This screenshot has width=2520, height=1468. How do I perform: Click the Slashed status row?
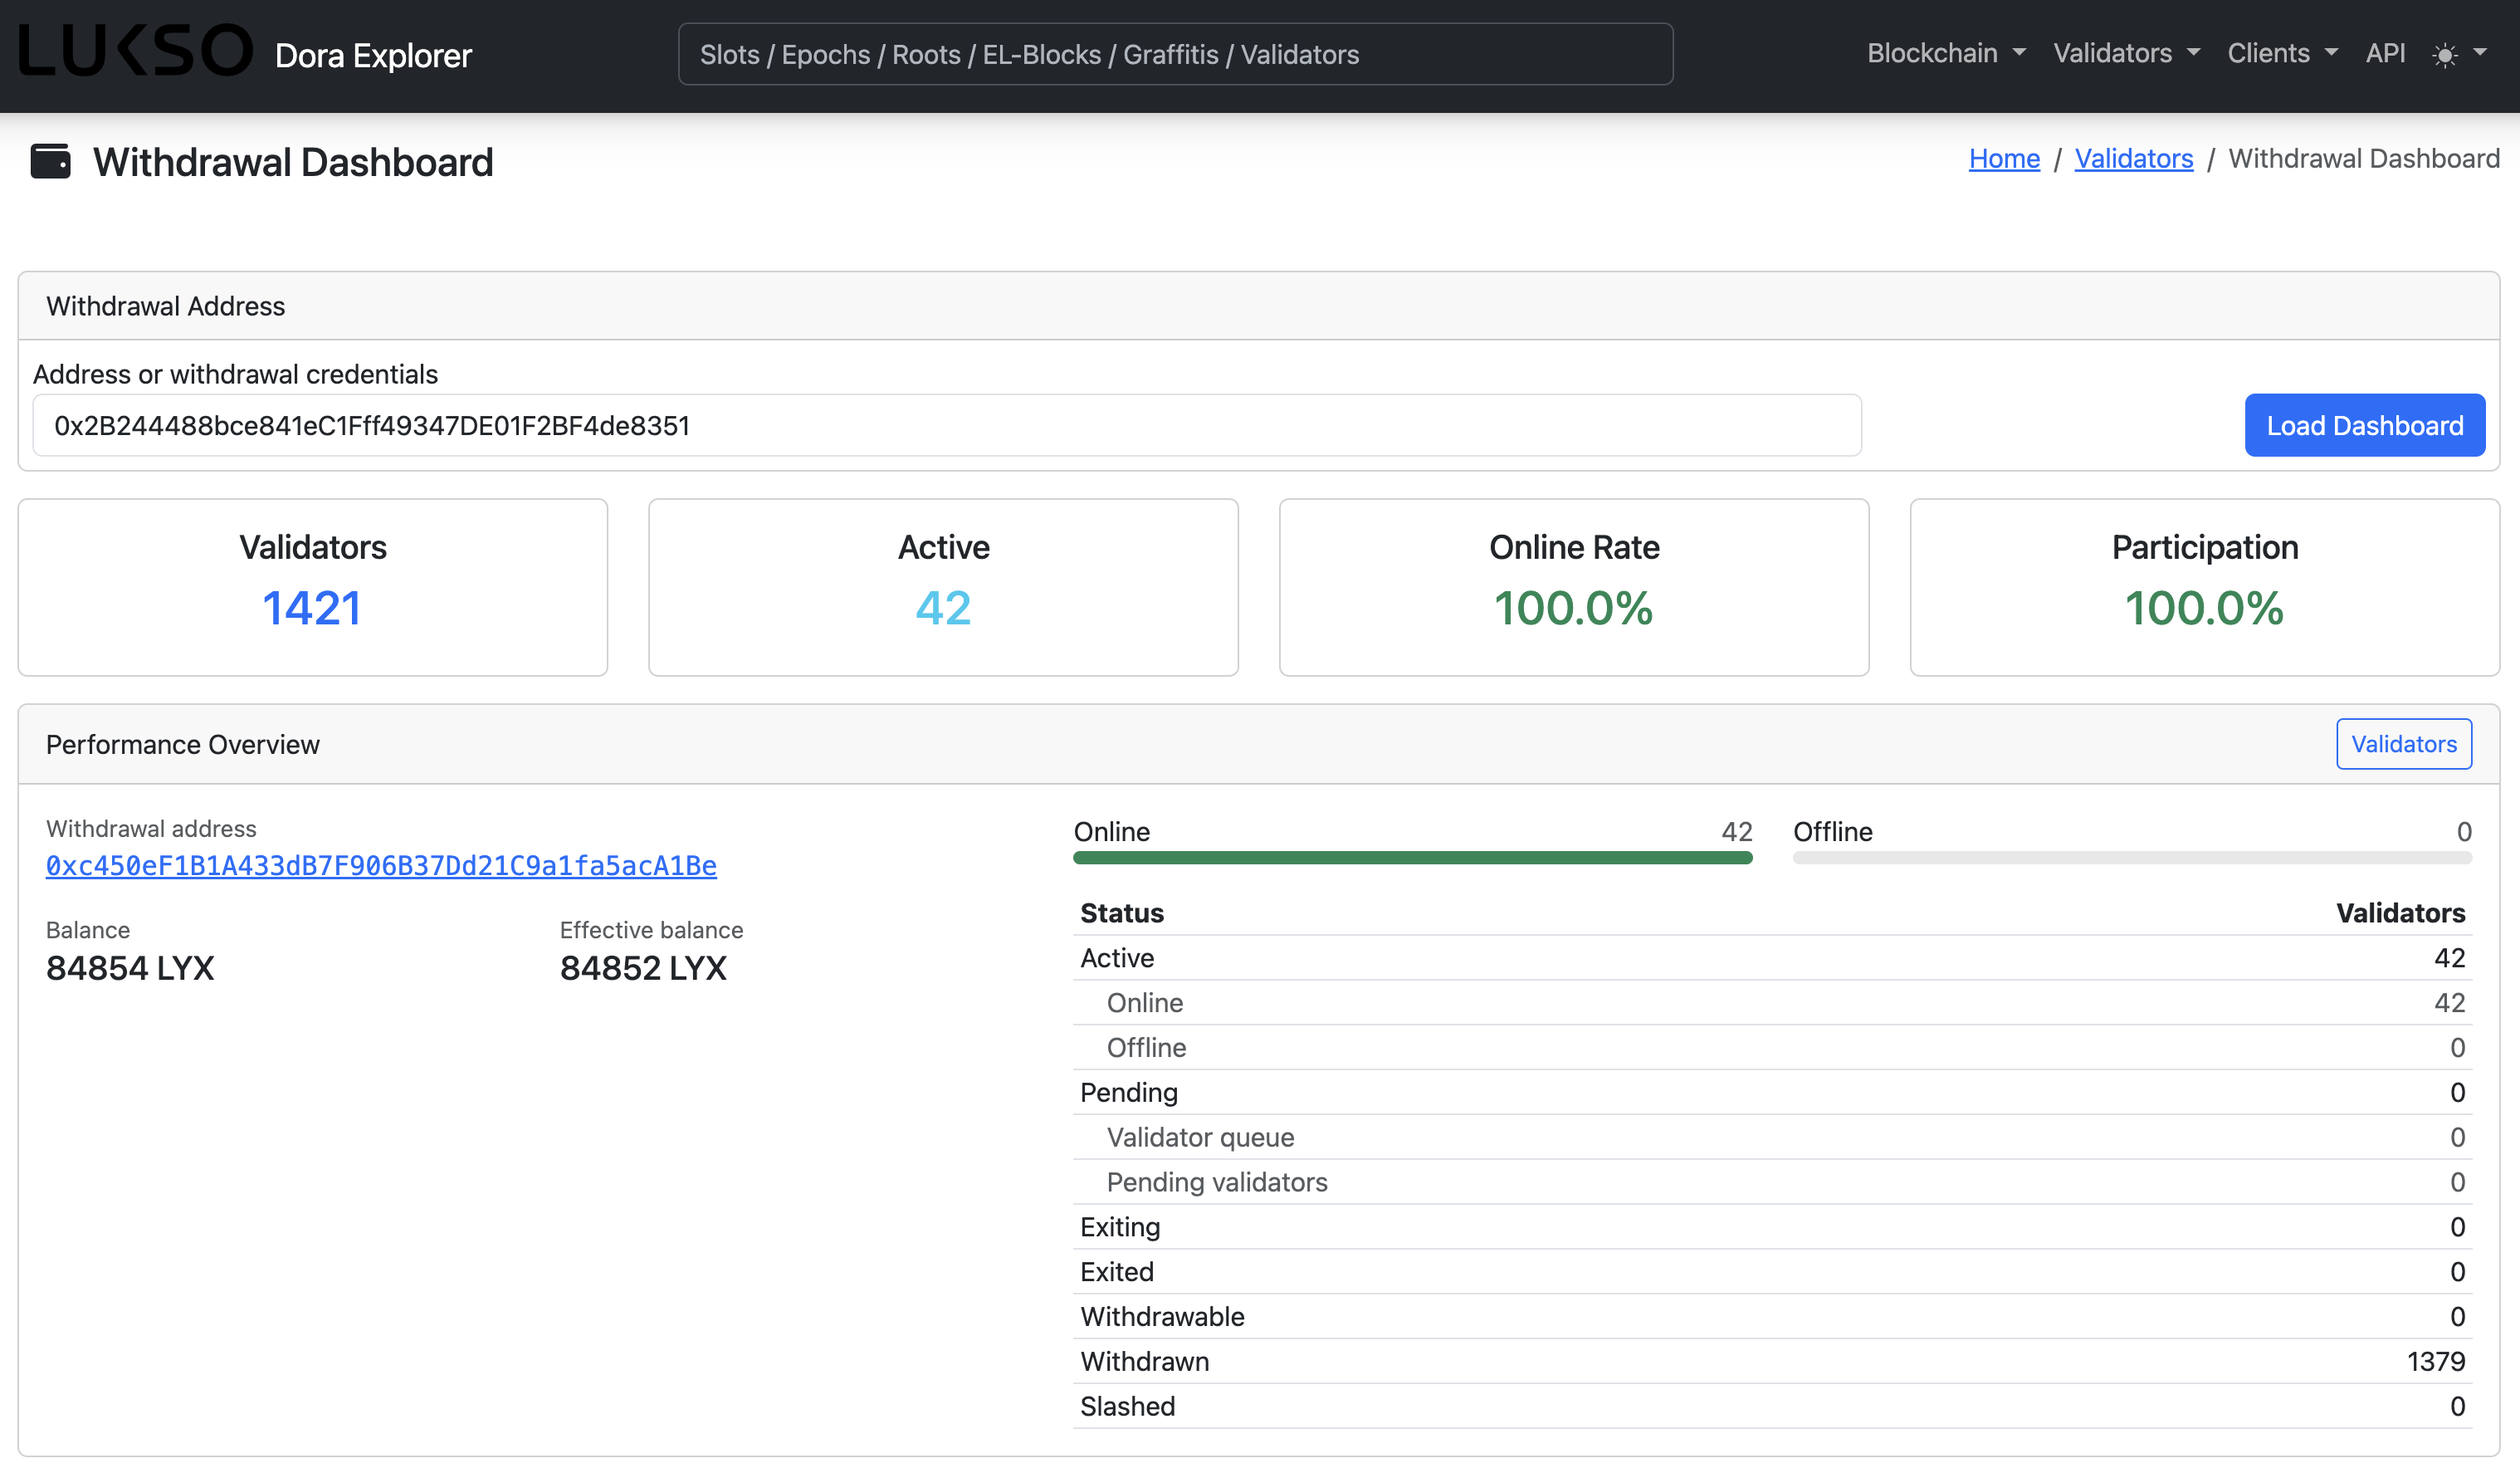1772,1407
